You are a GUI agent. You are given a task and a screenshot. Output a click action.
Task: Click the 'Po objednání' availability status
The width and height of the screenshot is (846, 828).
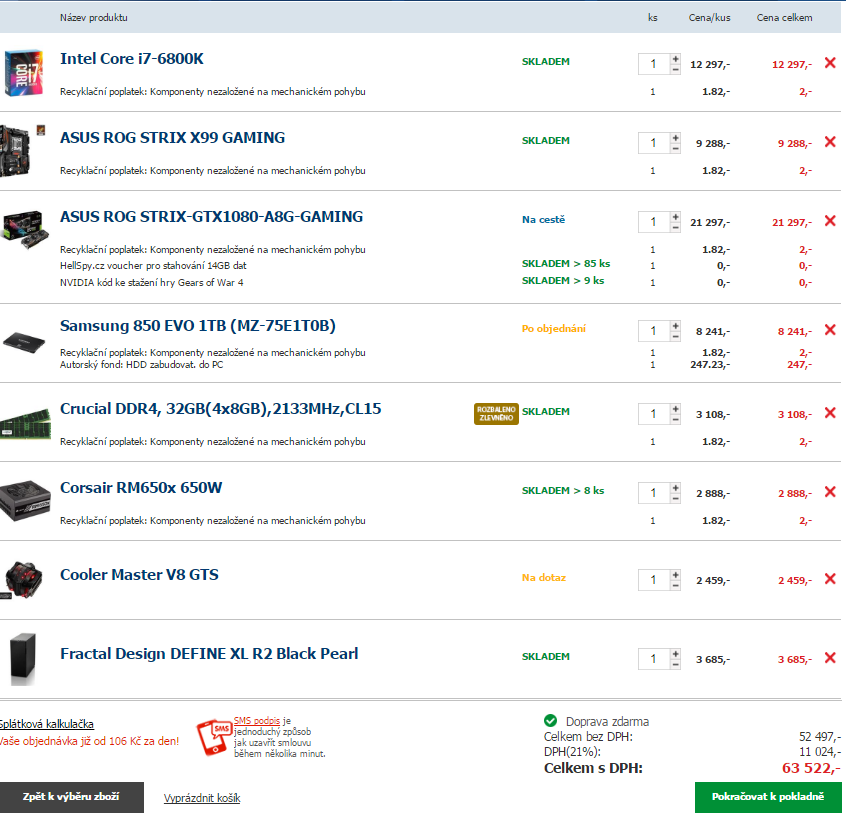tap(554, 329)
